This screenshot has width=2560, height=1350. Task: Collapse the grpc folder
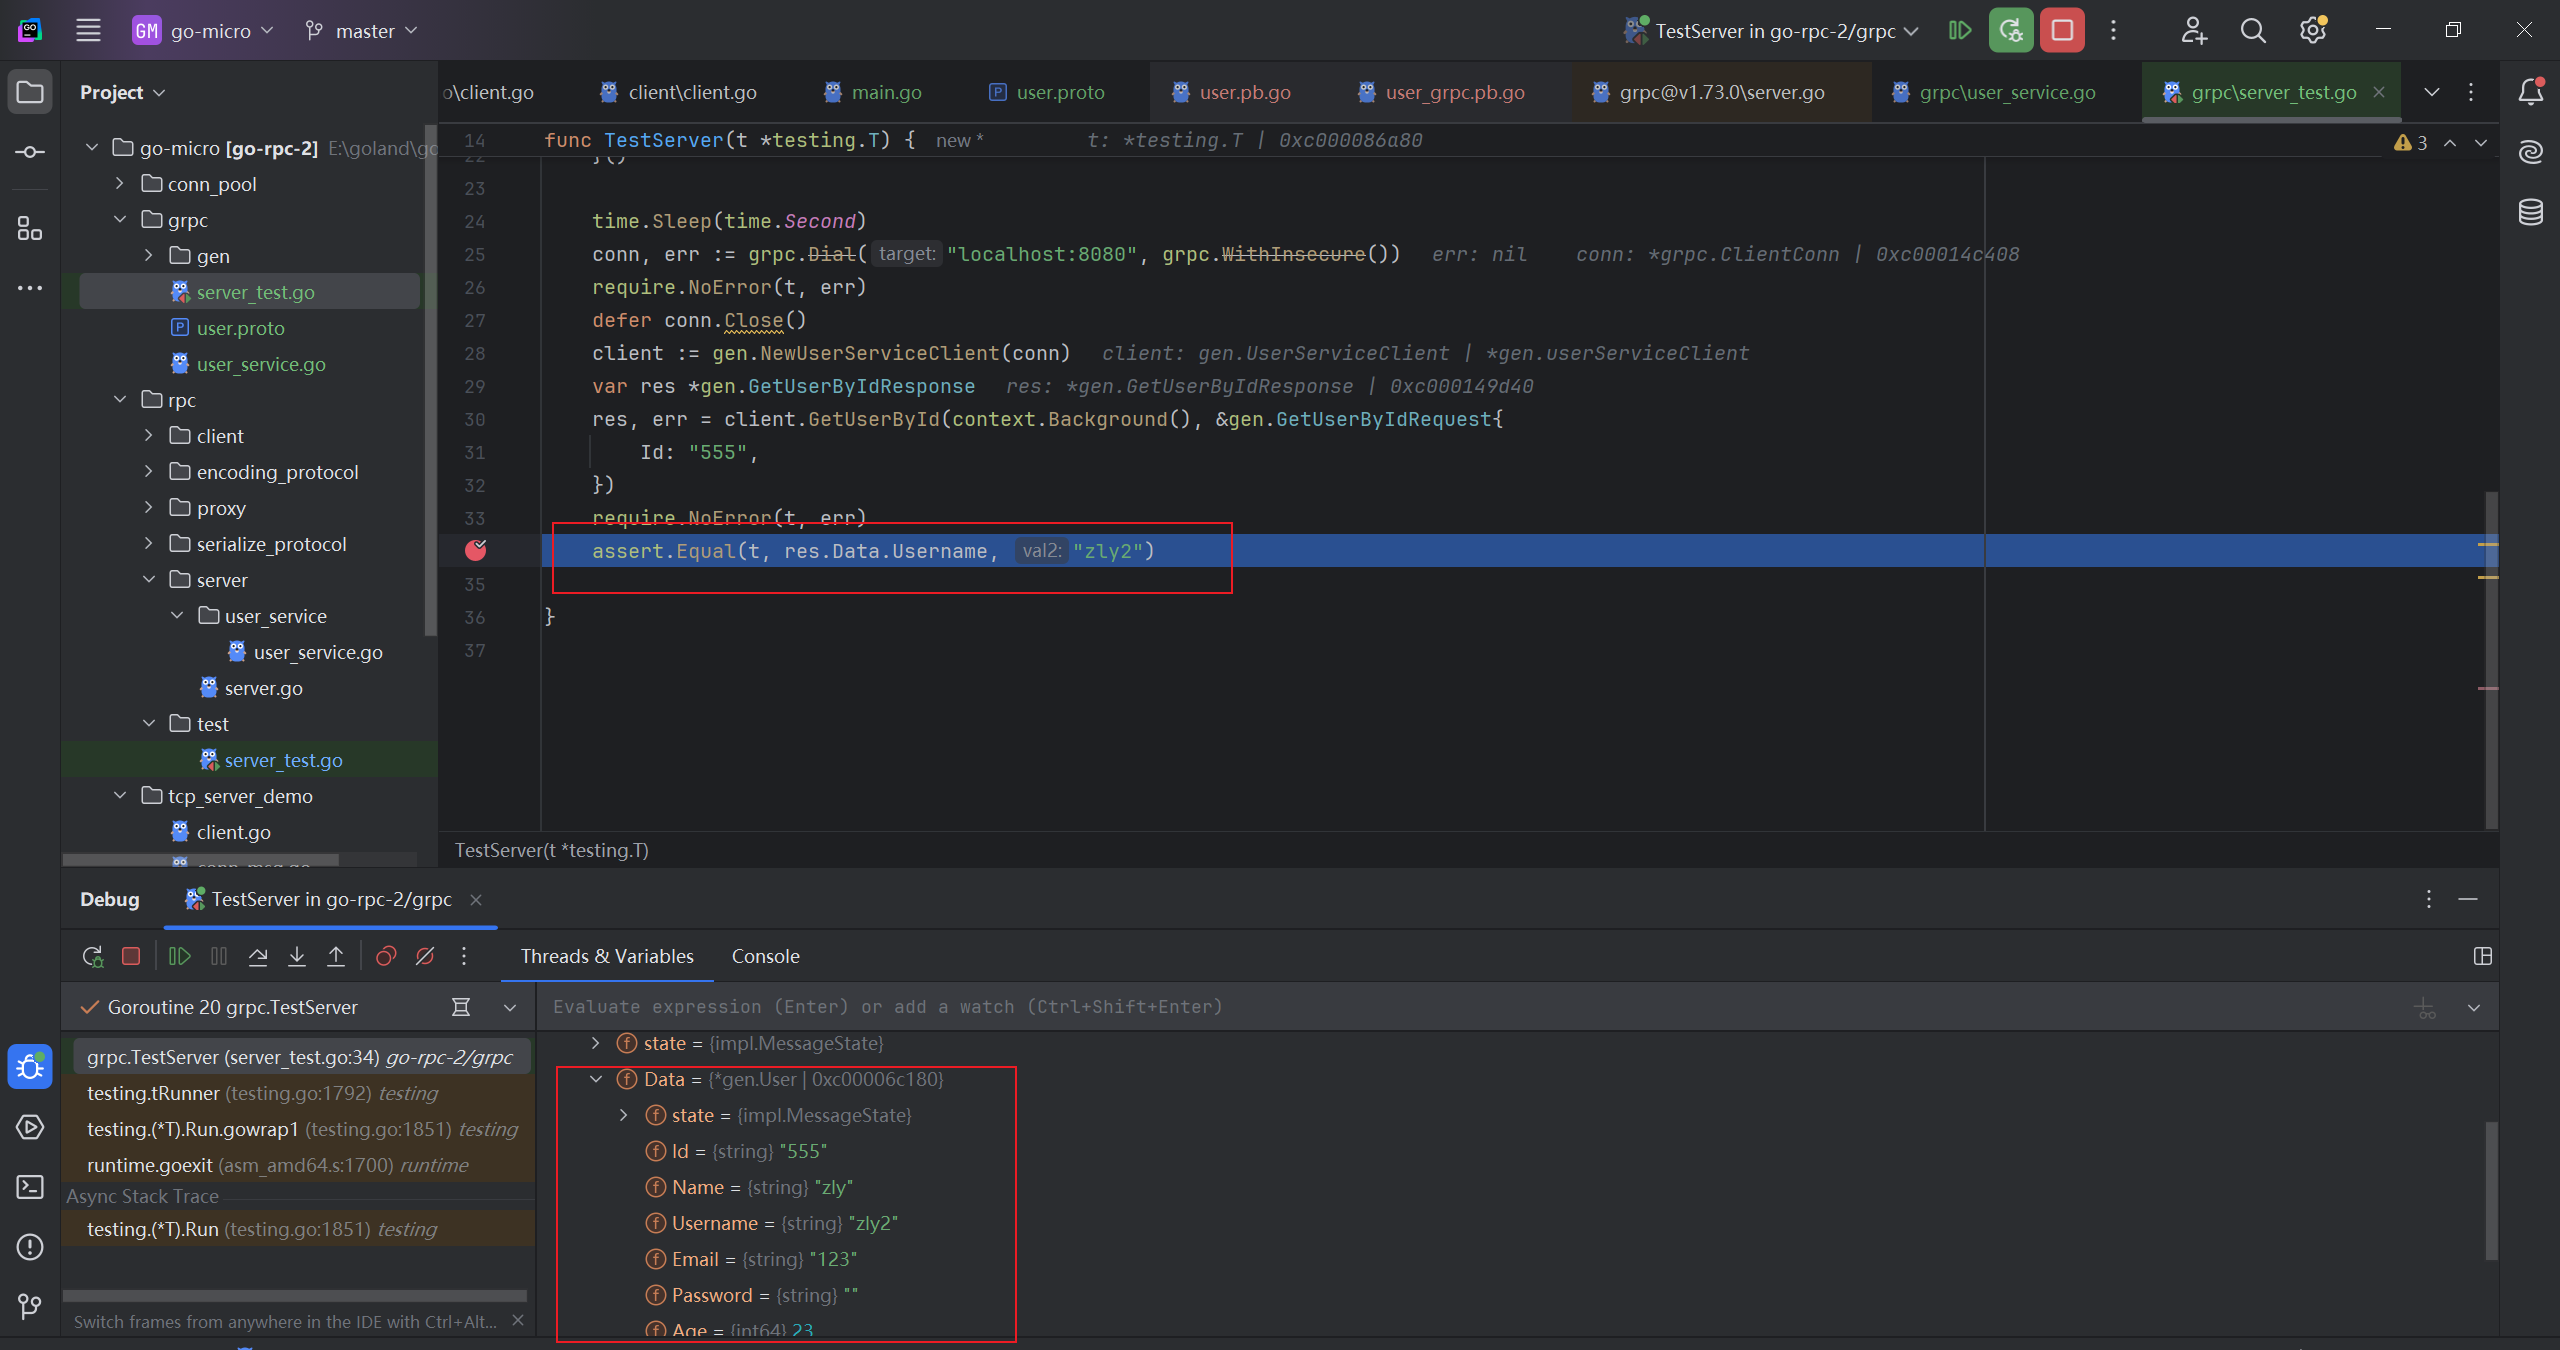point(120,220)
